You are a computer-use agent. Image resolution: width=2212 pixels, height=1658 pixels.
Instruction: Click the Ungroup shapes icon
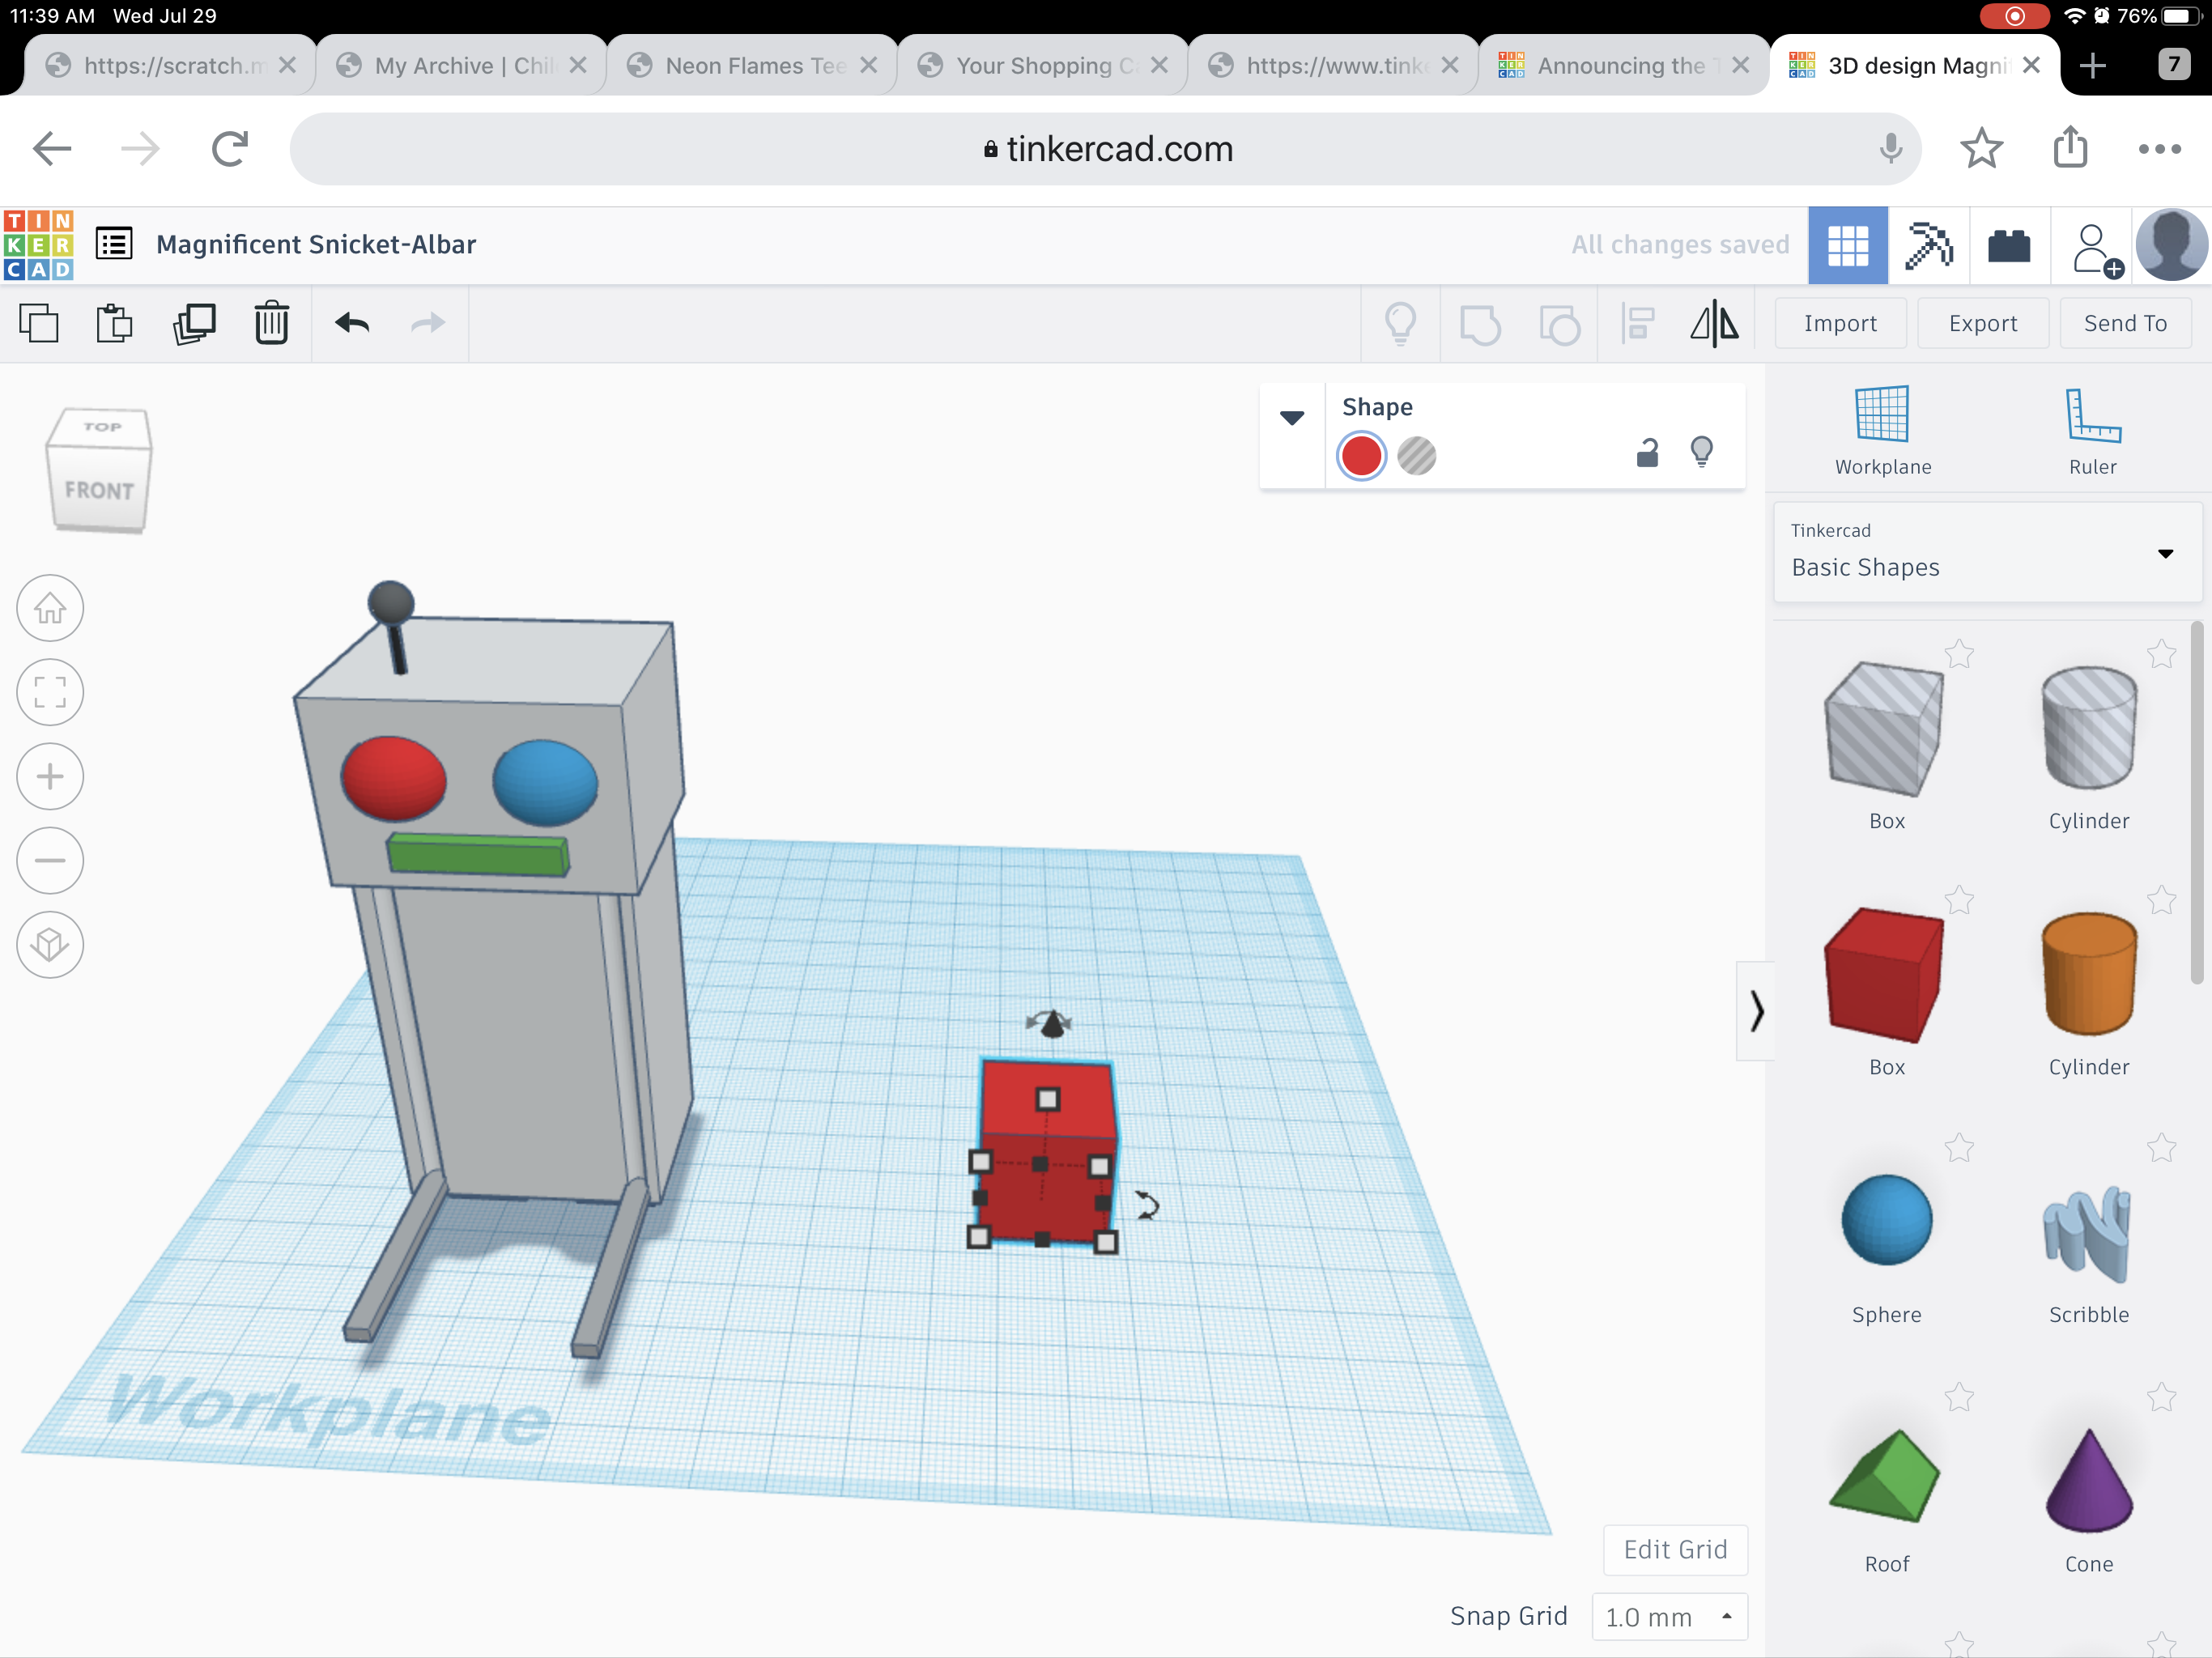[x=1559, y=325]
